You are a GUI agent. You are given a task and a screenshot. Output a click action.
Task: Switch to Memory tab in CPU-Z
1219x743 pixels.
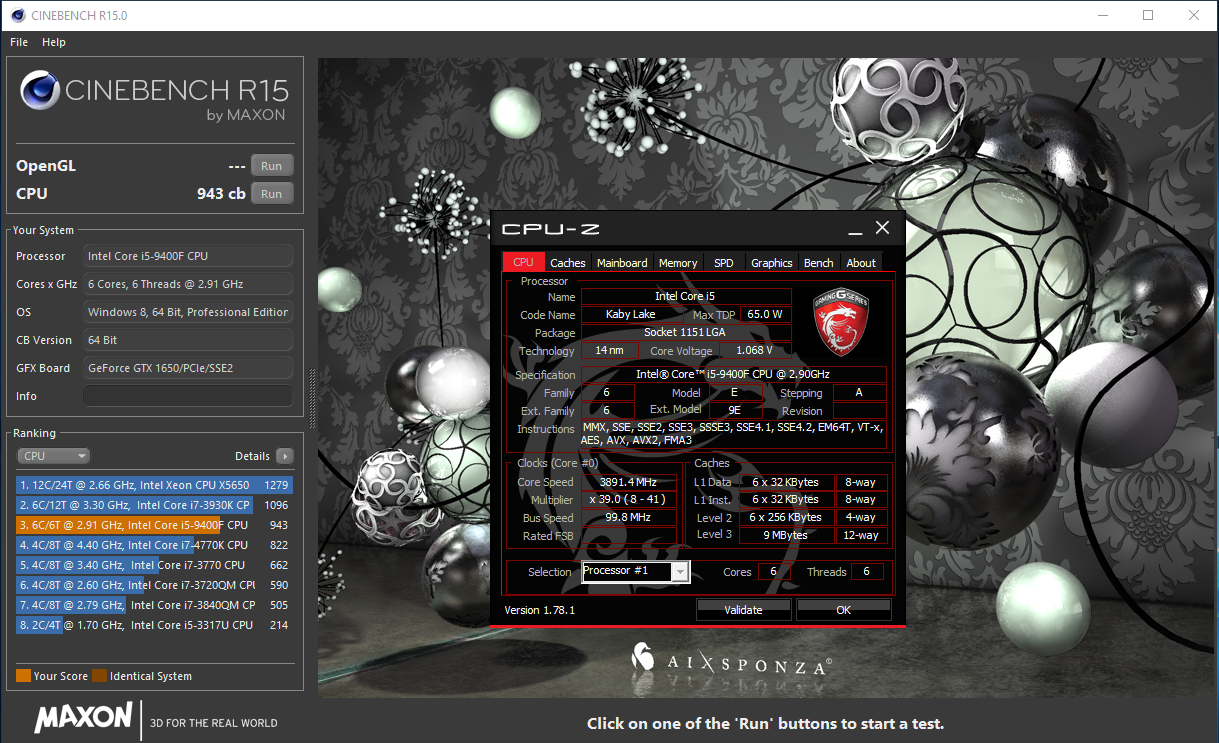[x=678, y=263]
